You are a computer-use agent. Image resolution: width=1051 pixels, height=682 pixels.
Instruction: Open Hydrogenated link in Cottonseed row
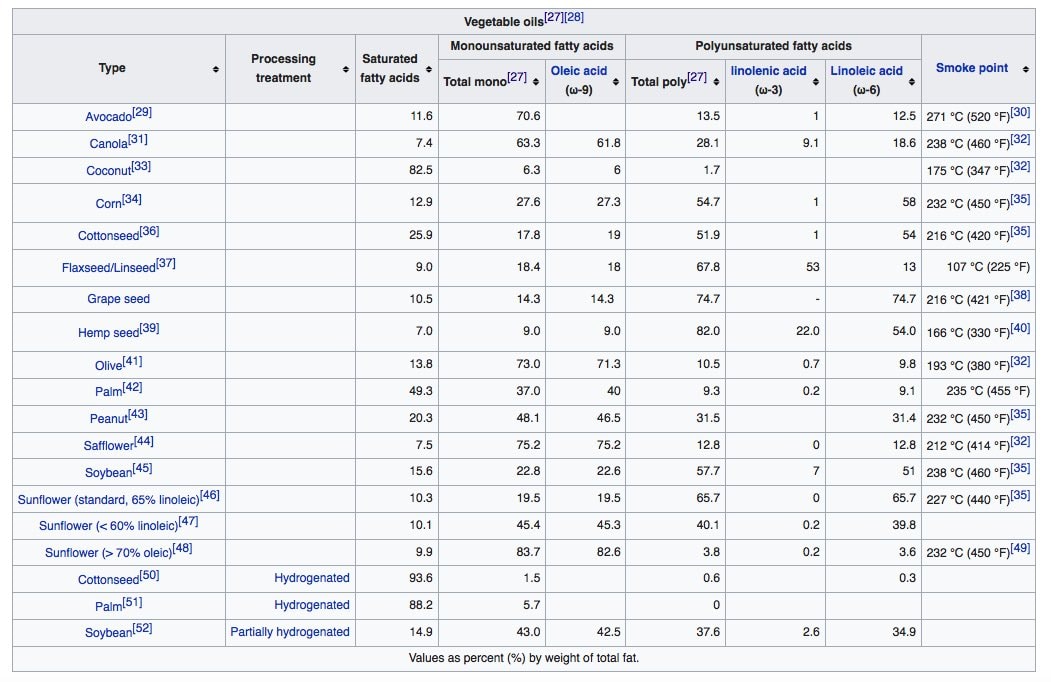[312, 578]
